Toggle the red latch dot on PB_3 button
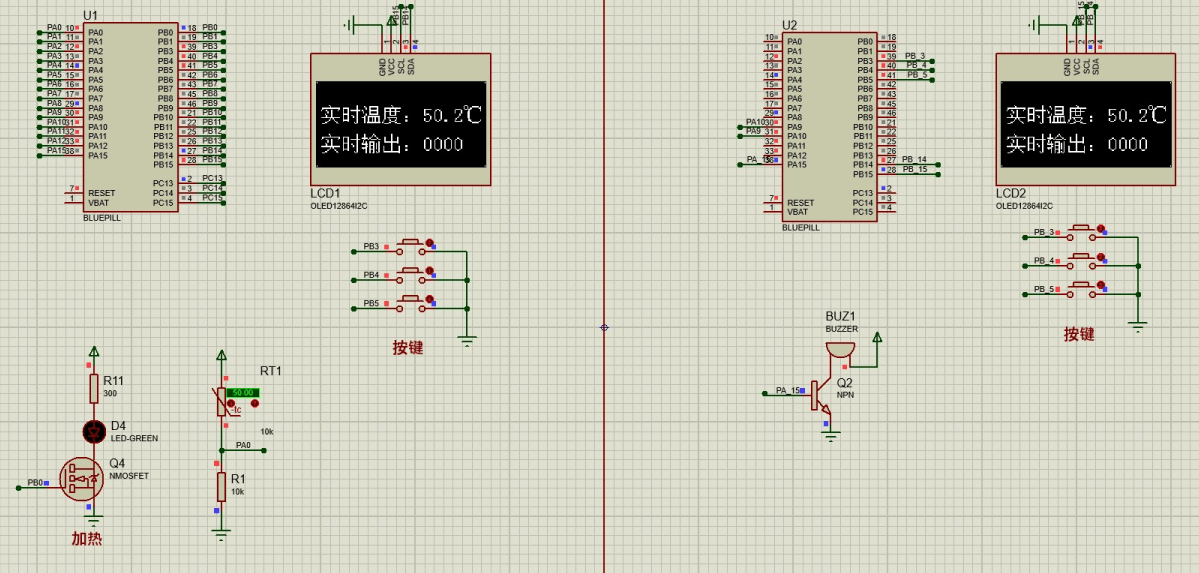The width and height of the screenshot is (1199, 573). point(1100,231)
